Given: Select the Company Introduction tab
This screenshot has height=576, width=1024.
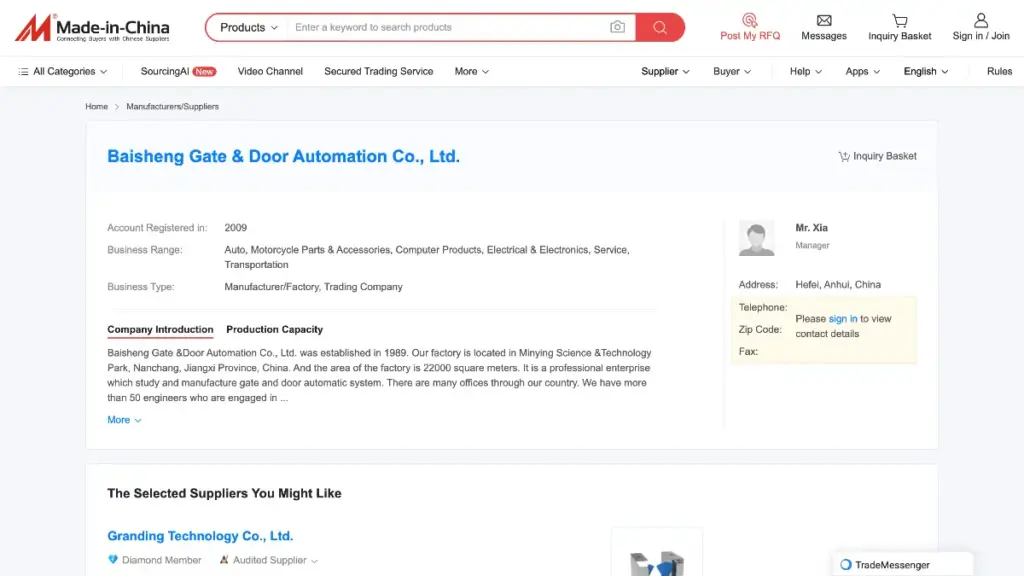Looking at the screenshot, I should [160, 329].
